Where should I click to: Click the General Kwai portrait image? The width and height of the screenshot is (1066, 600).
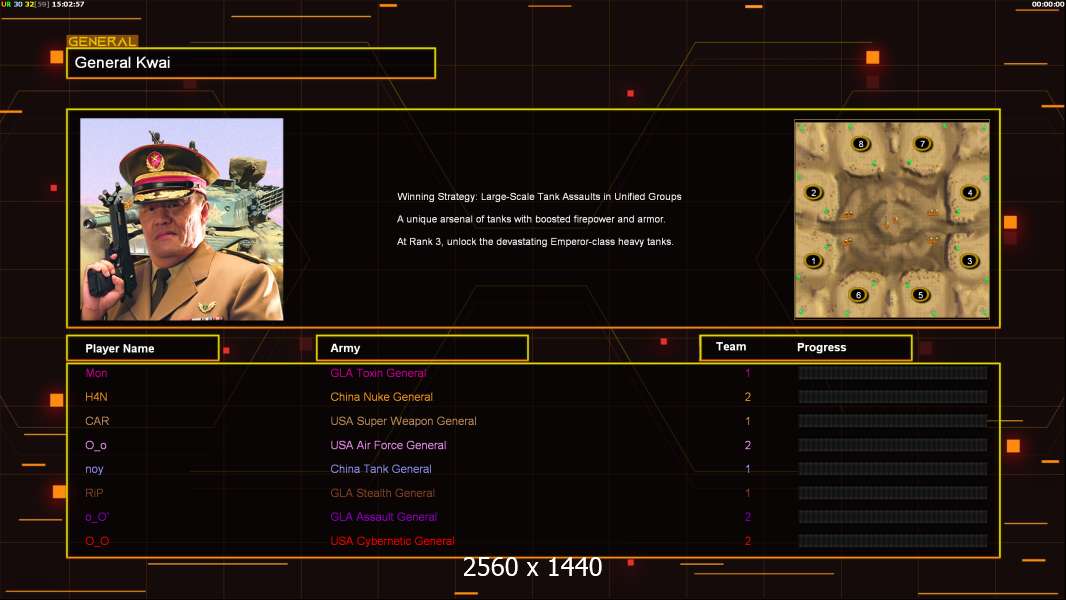point(182,219)
